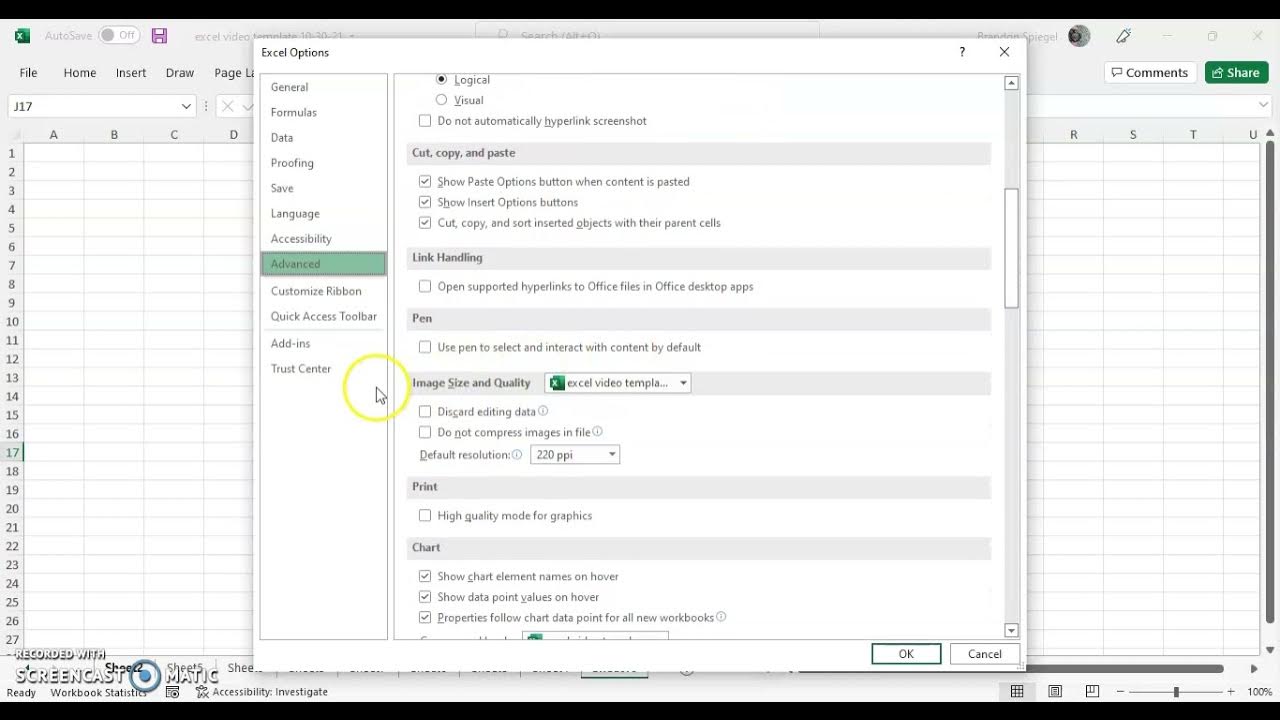1280x720 pixels.
Task: Uncheck Show Insert Options buttons
Action: point(425,202)
